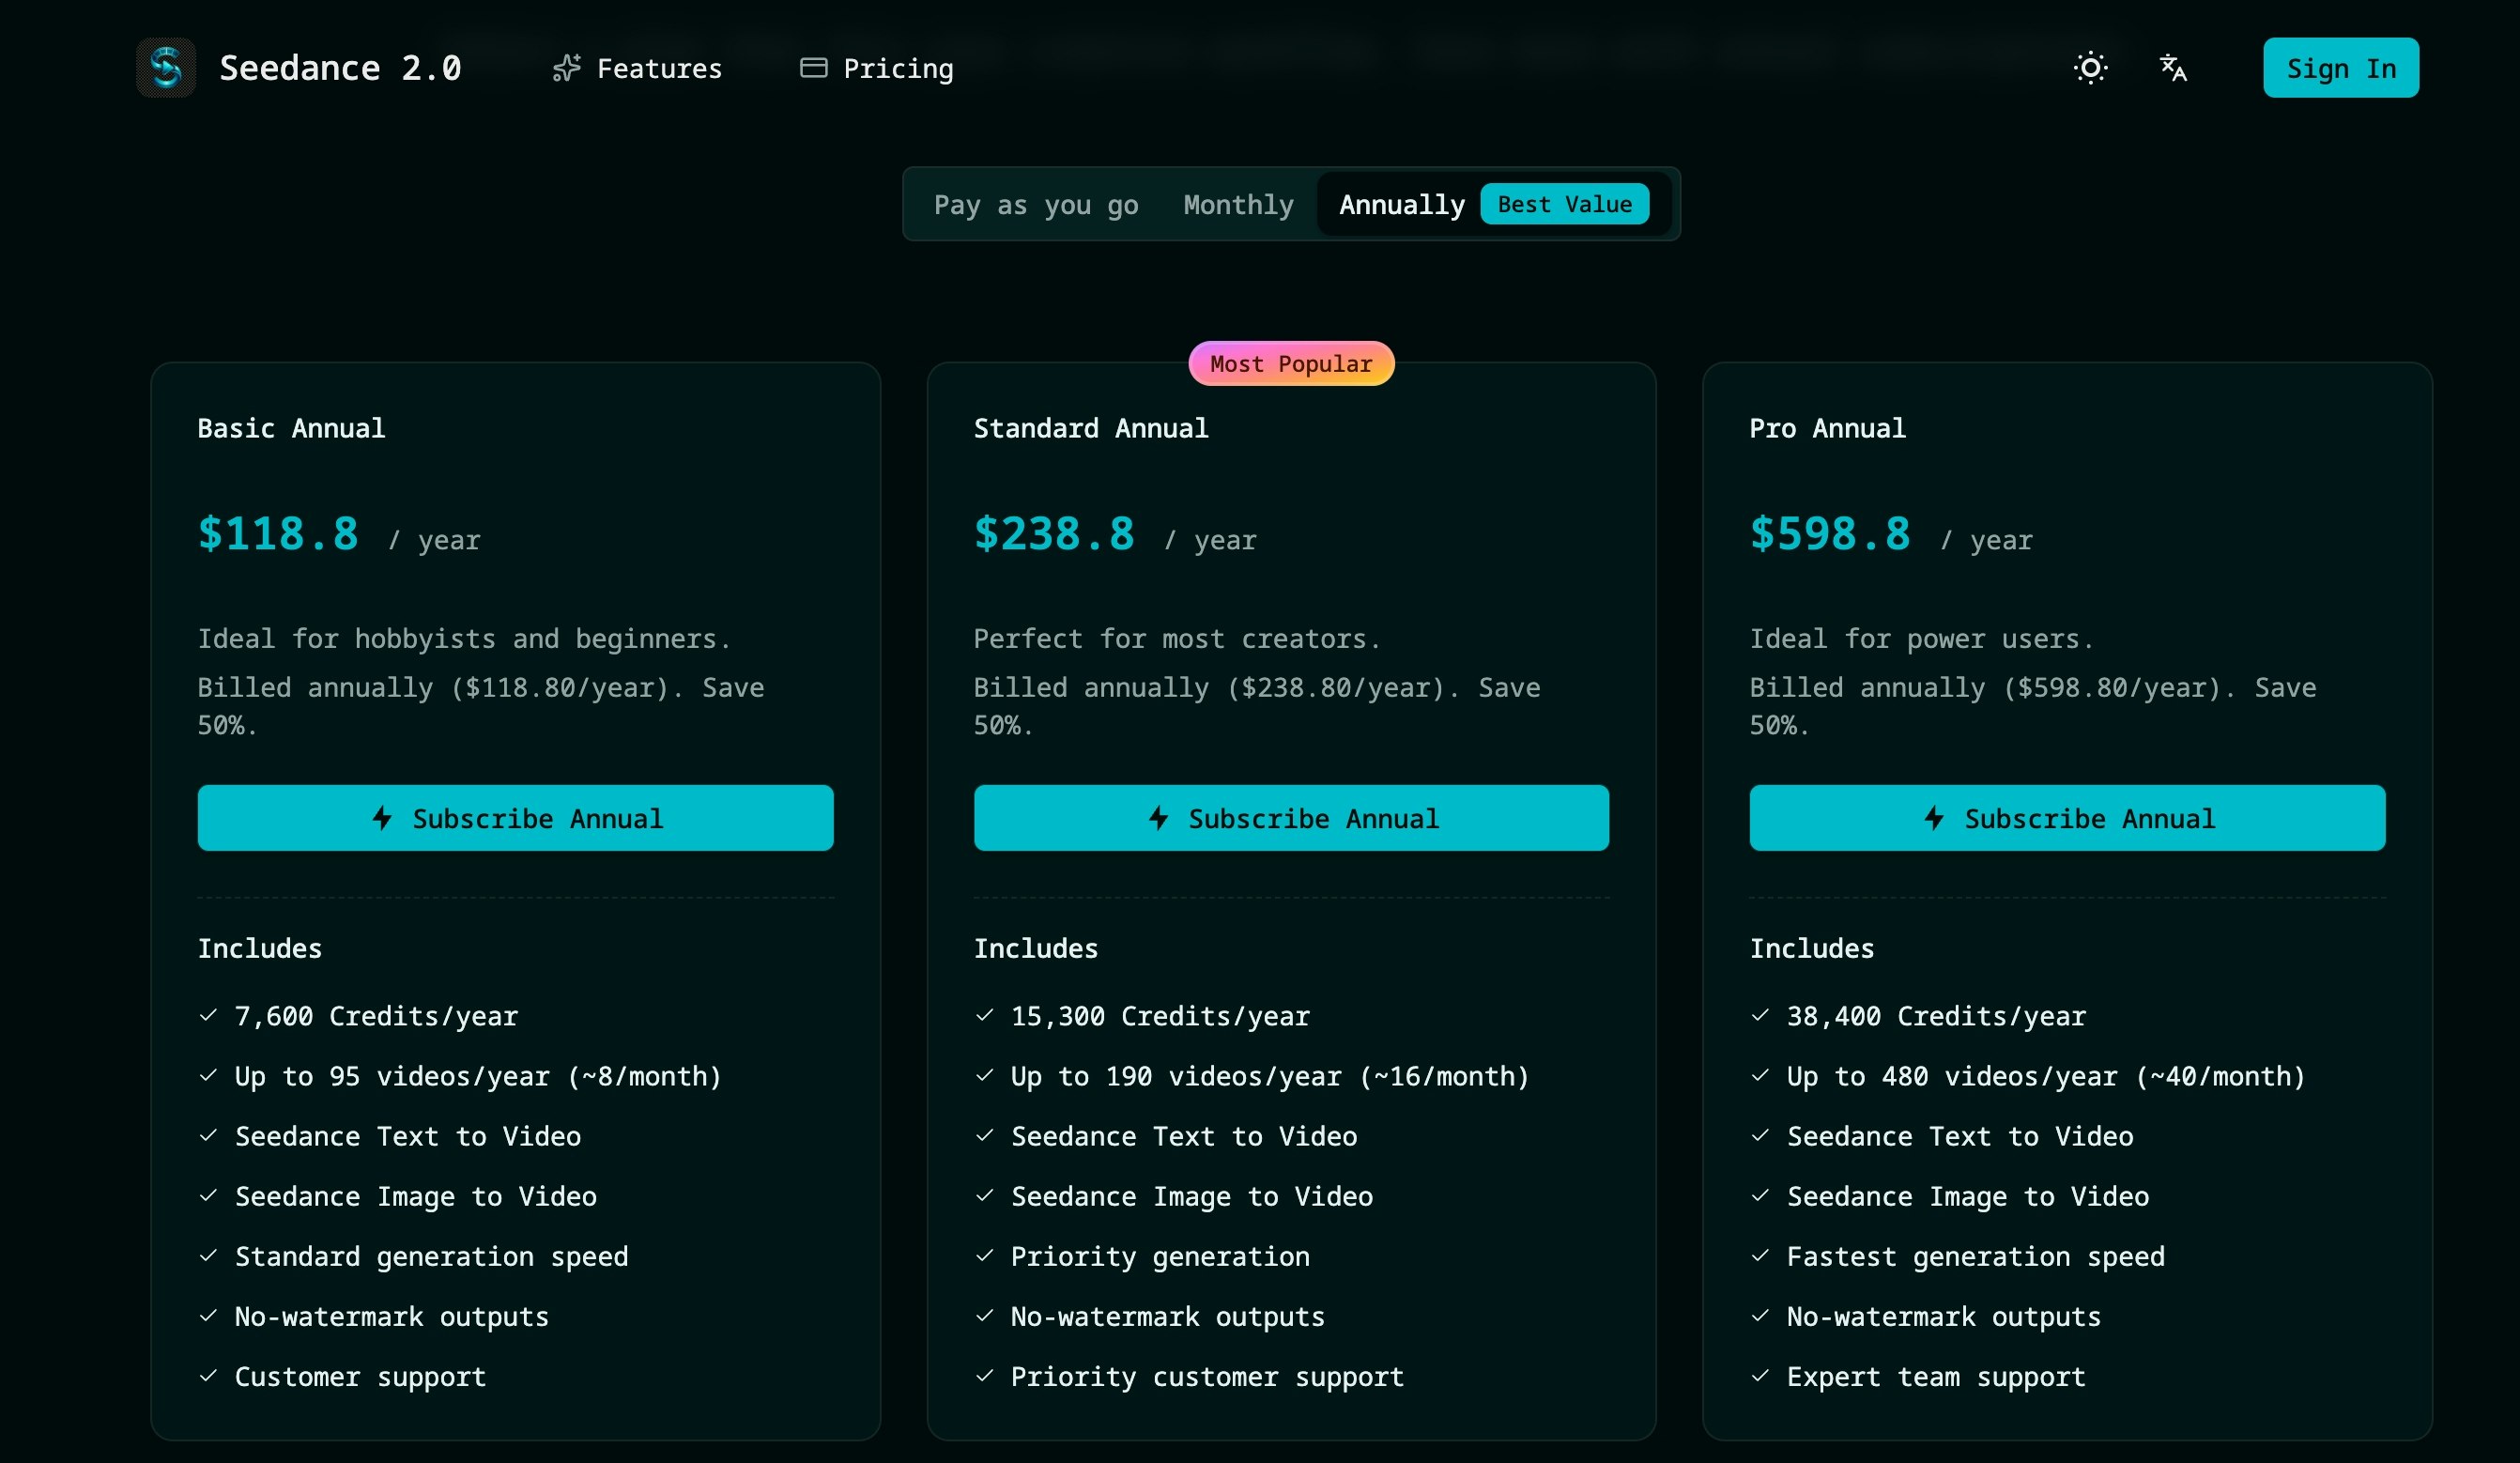This screenshot has height=1463, width=2520.
Task: Toggle light mode with the sun icon
Action: 2091,68
